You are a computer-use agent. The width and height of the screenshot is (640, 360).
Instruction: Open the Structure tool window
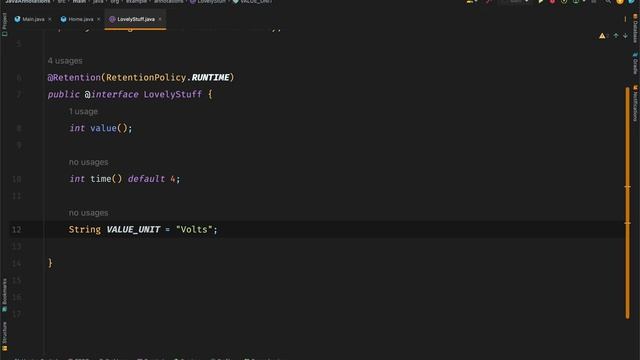(4, 336)
